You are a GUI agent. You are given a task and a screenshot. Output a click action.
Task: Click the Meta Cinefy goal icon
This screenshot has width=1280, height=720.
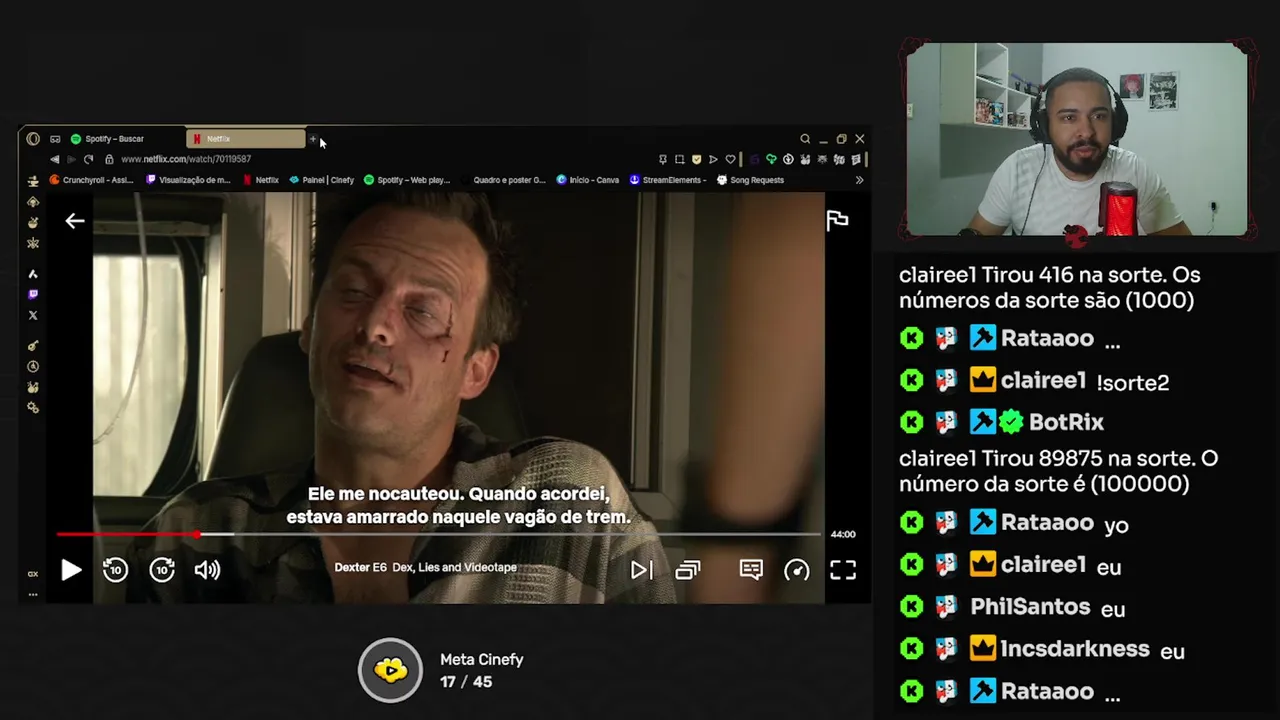(x=391, y=670)
